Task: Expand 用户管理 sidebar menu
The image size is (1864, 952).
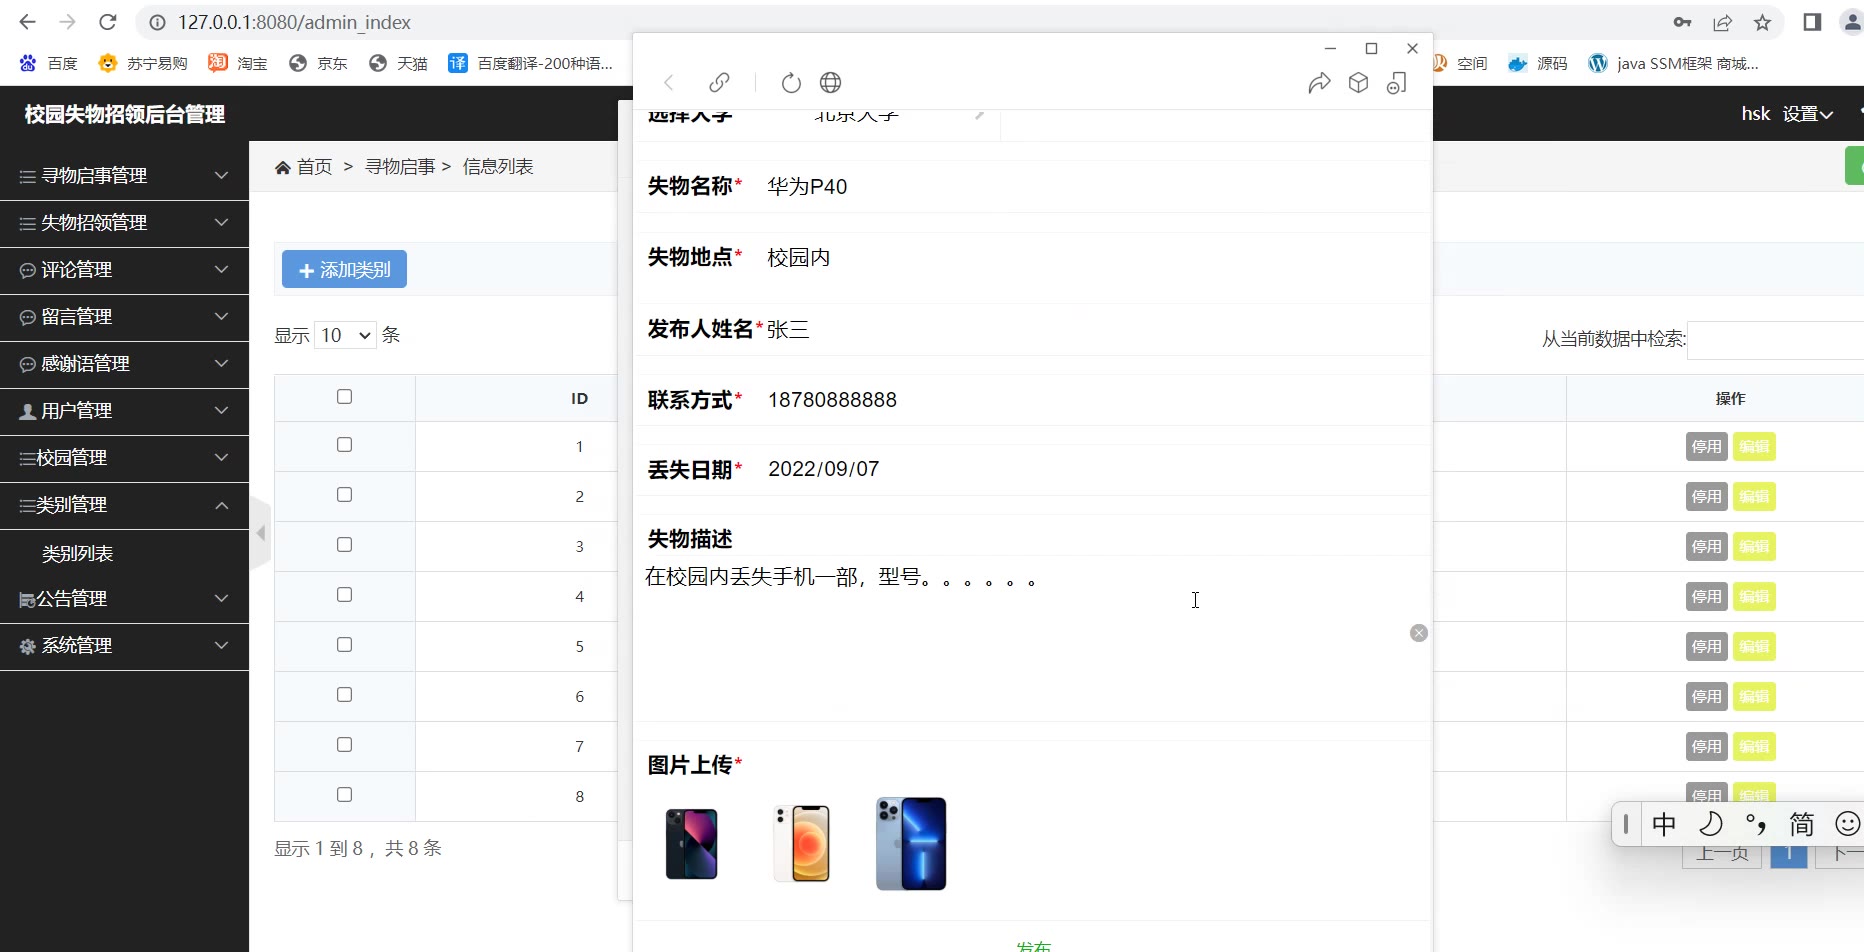Action: click(124, 411)
